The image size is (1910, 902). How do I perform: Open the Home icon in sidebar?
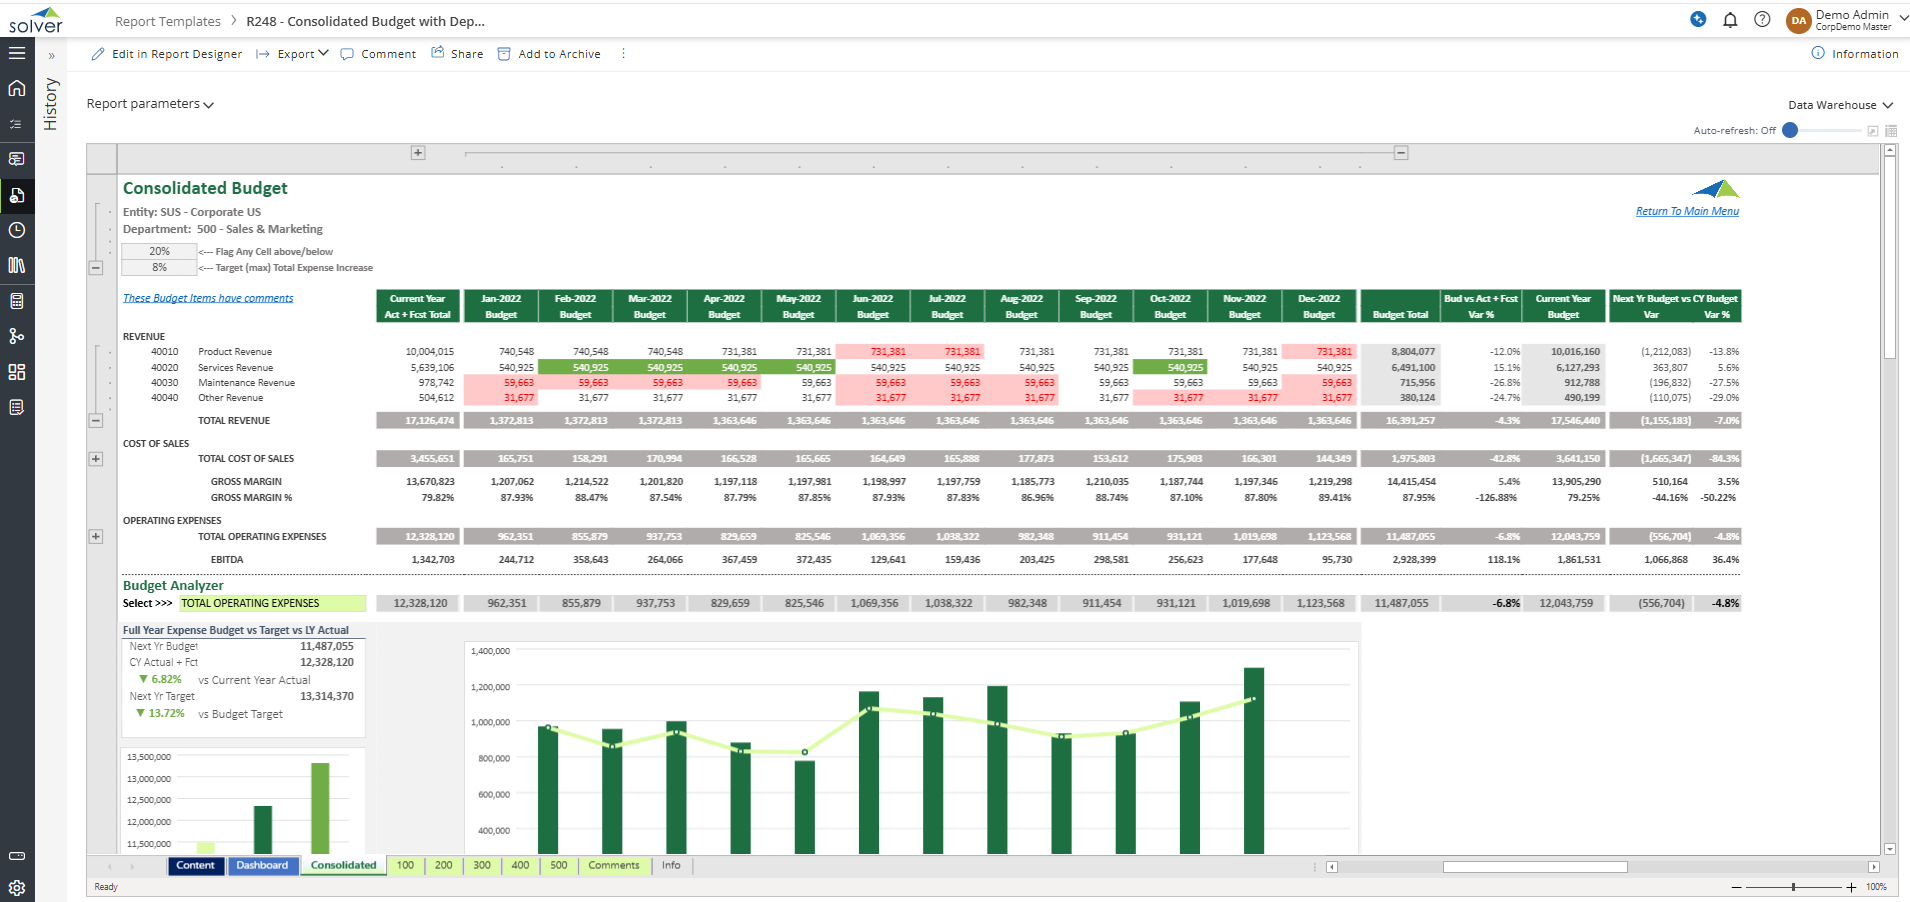(x=17, y=88)
